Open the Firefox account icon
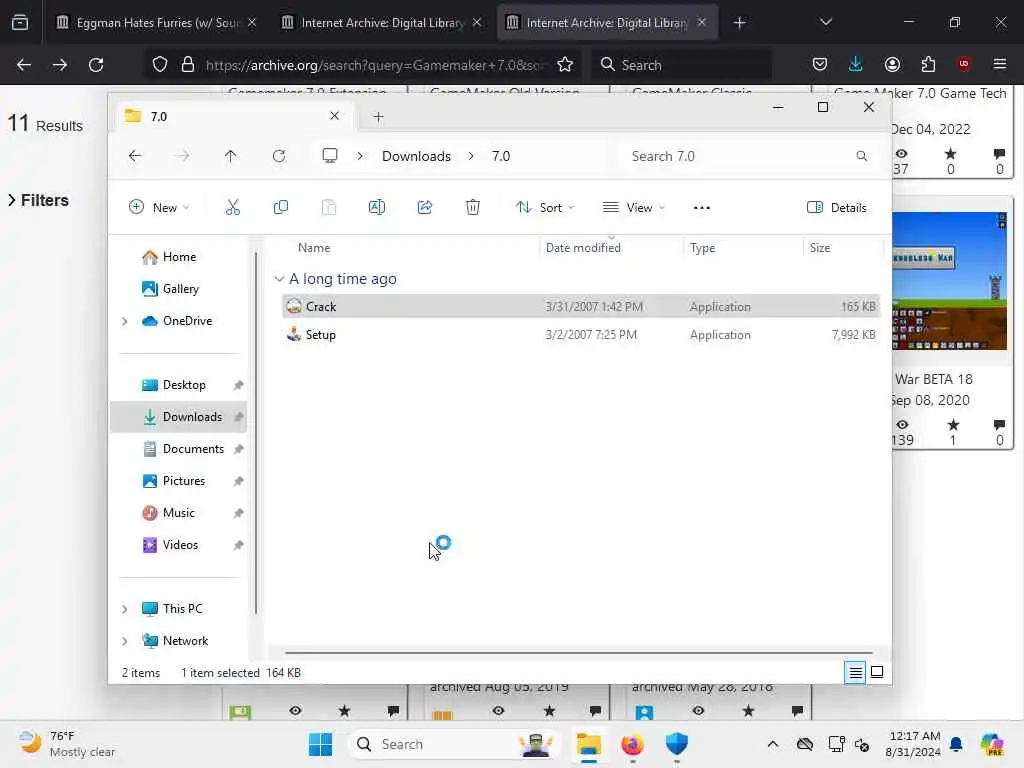Image resolution: width=1024 pixels, height=768 pixels. (892, 64)
